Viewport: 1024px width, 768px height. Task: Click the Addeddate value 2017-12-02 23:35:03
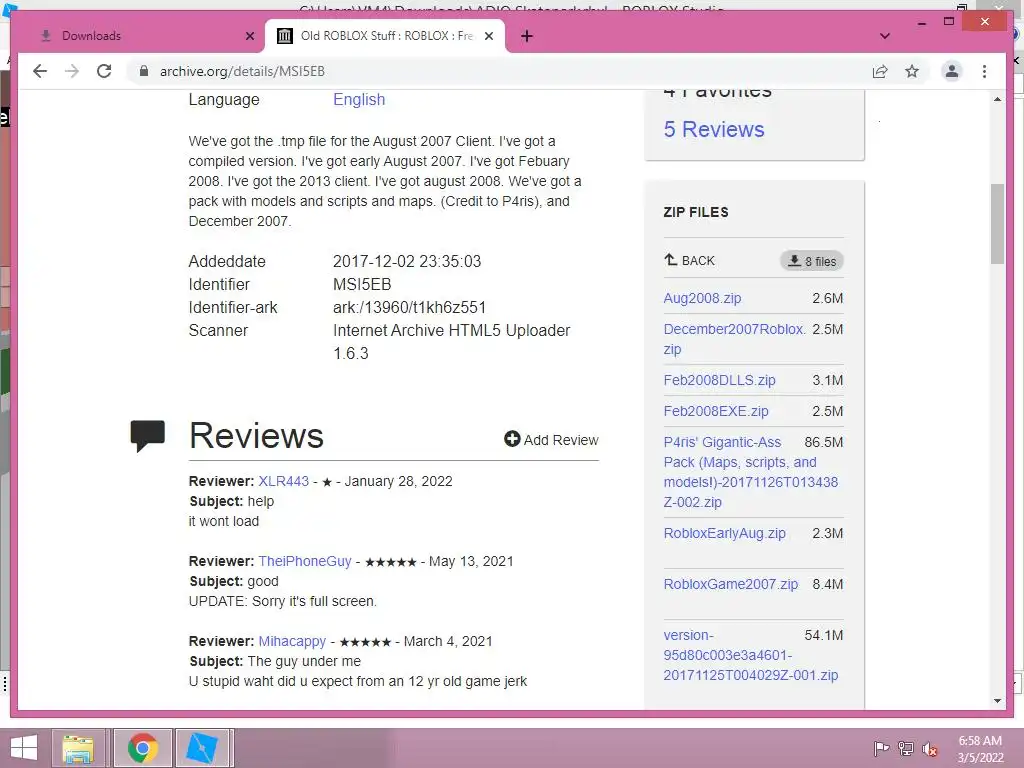pyautogui.click(x=407, y=261)
